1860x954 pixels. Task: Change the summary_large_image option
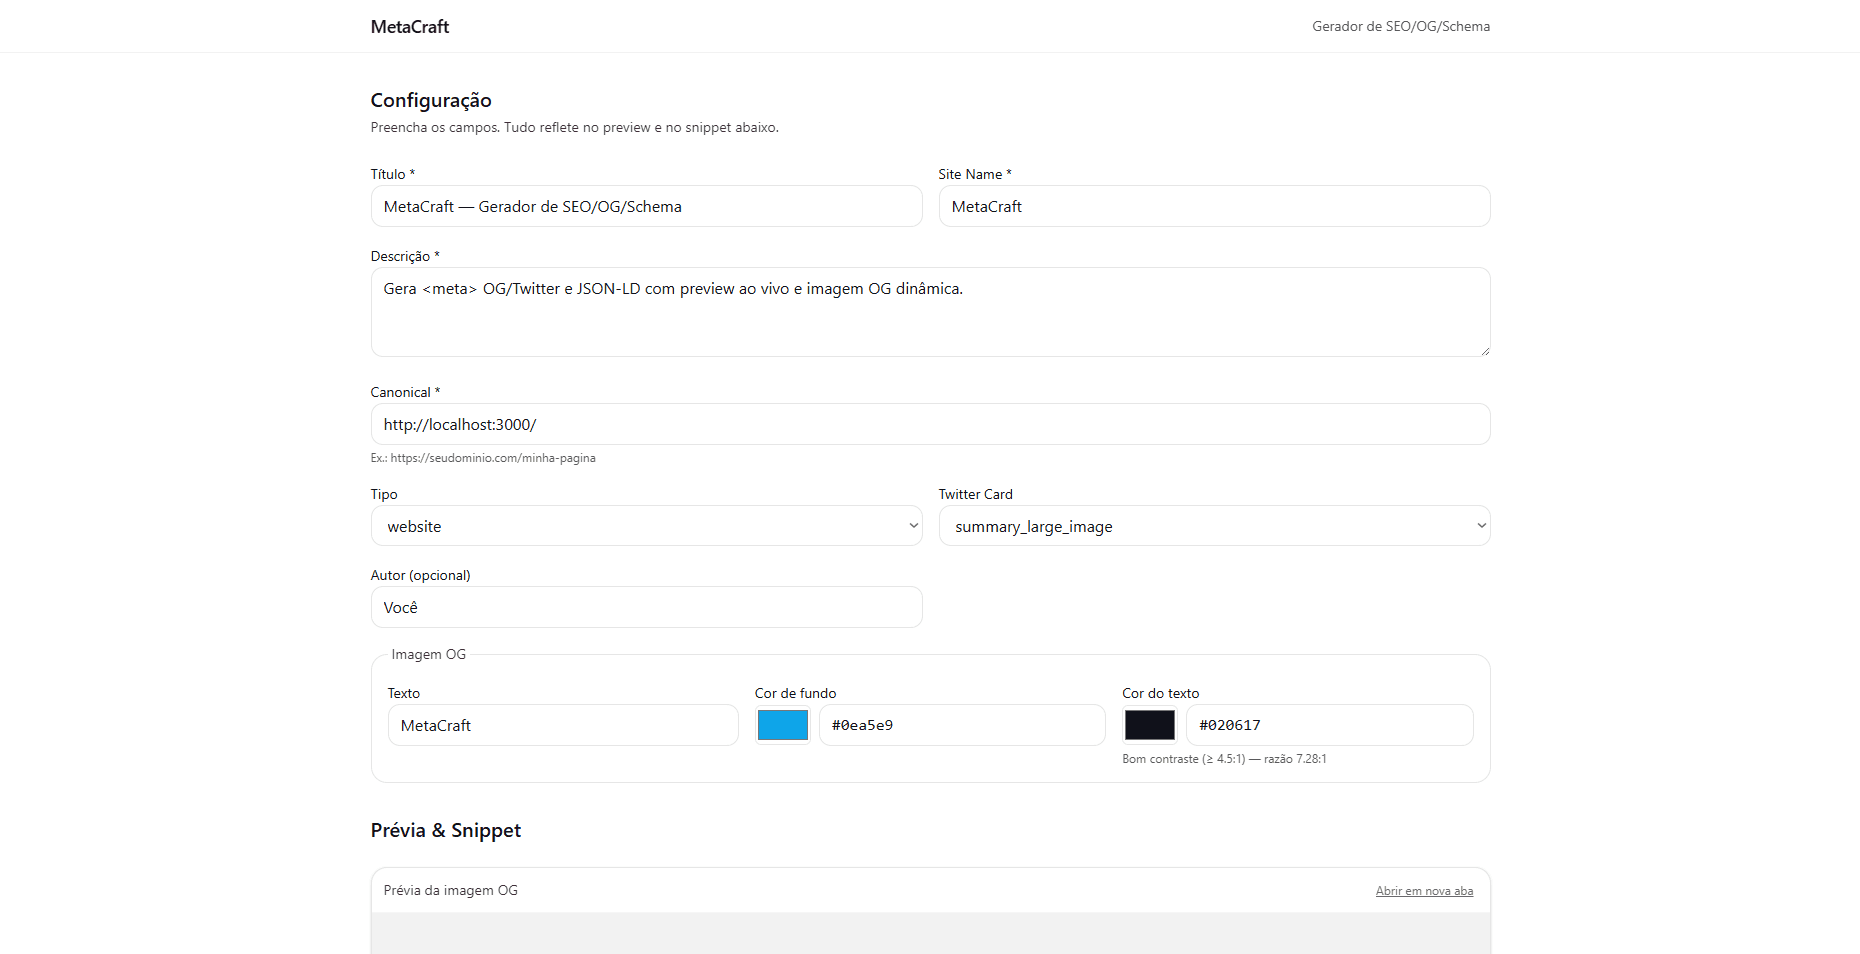point(1214,525)
